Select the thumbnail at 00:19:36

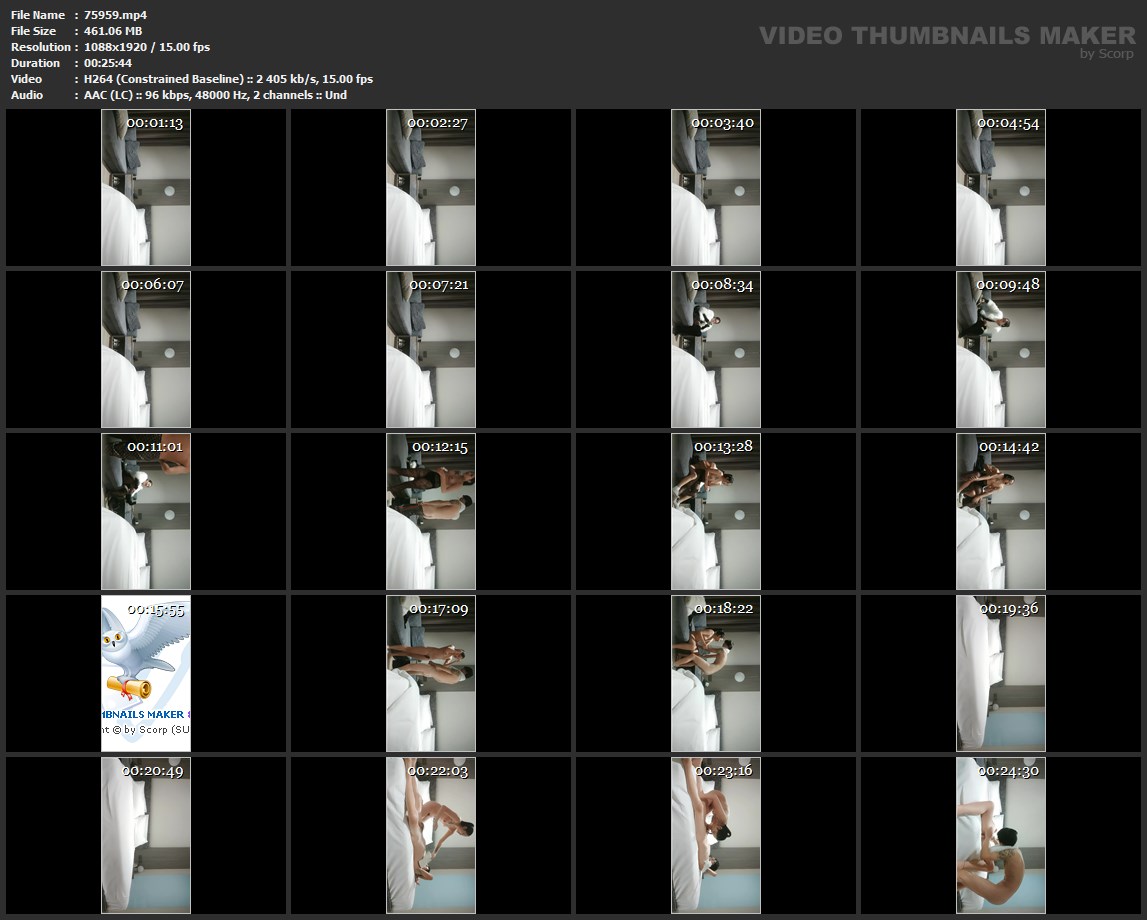point(1001,673)
